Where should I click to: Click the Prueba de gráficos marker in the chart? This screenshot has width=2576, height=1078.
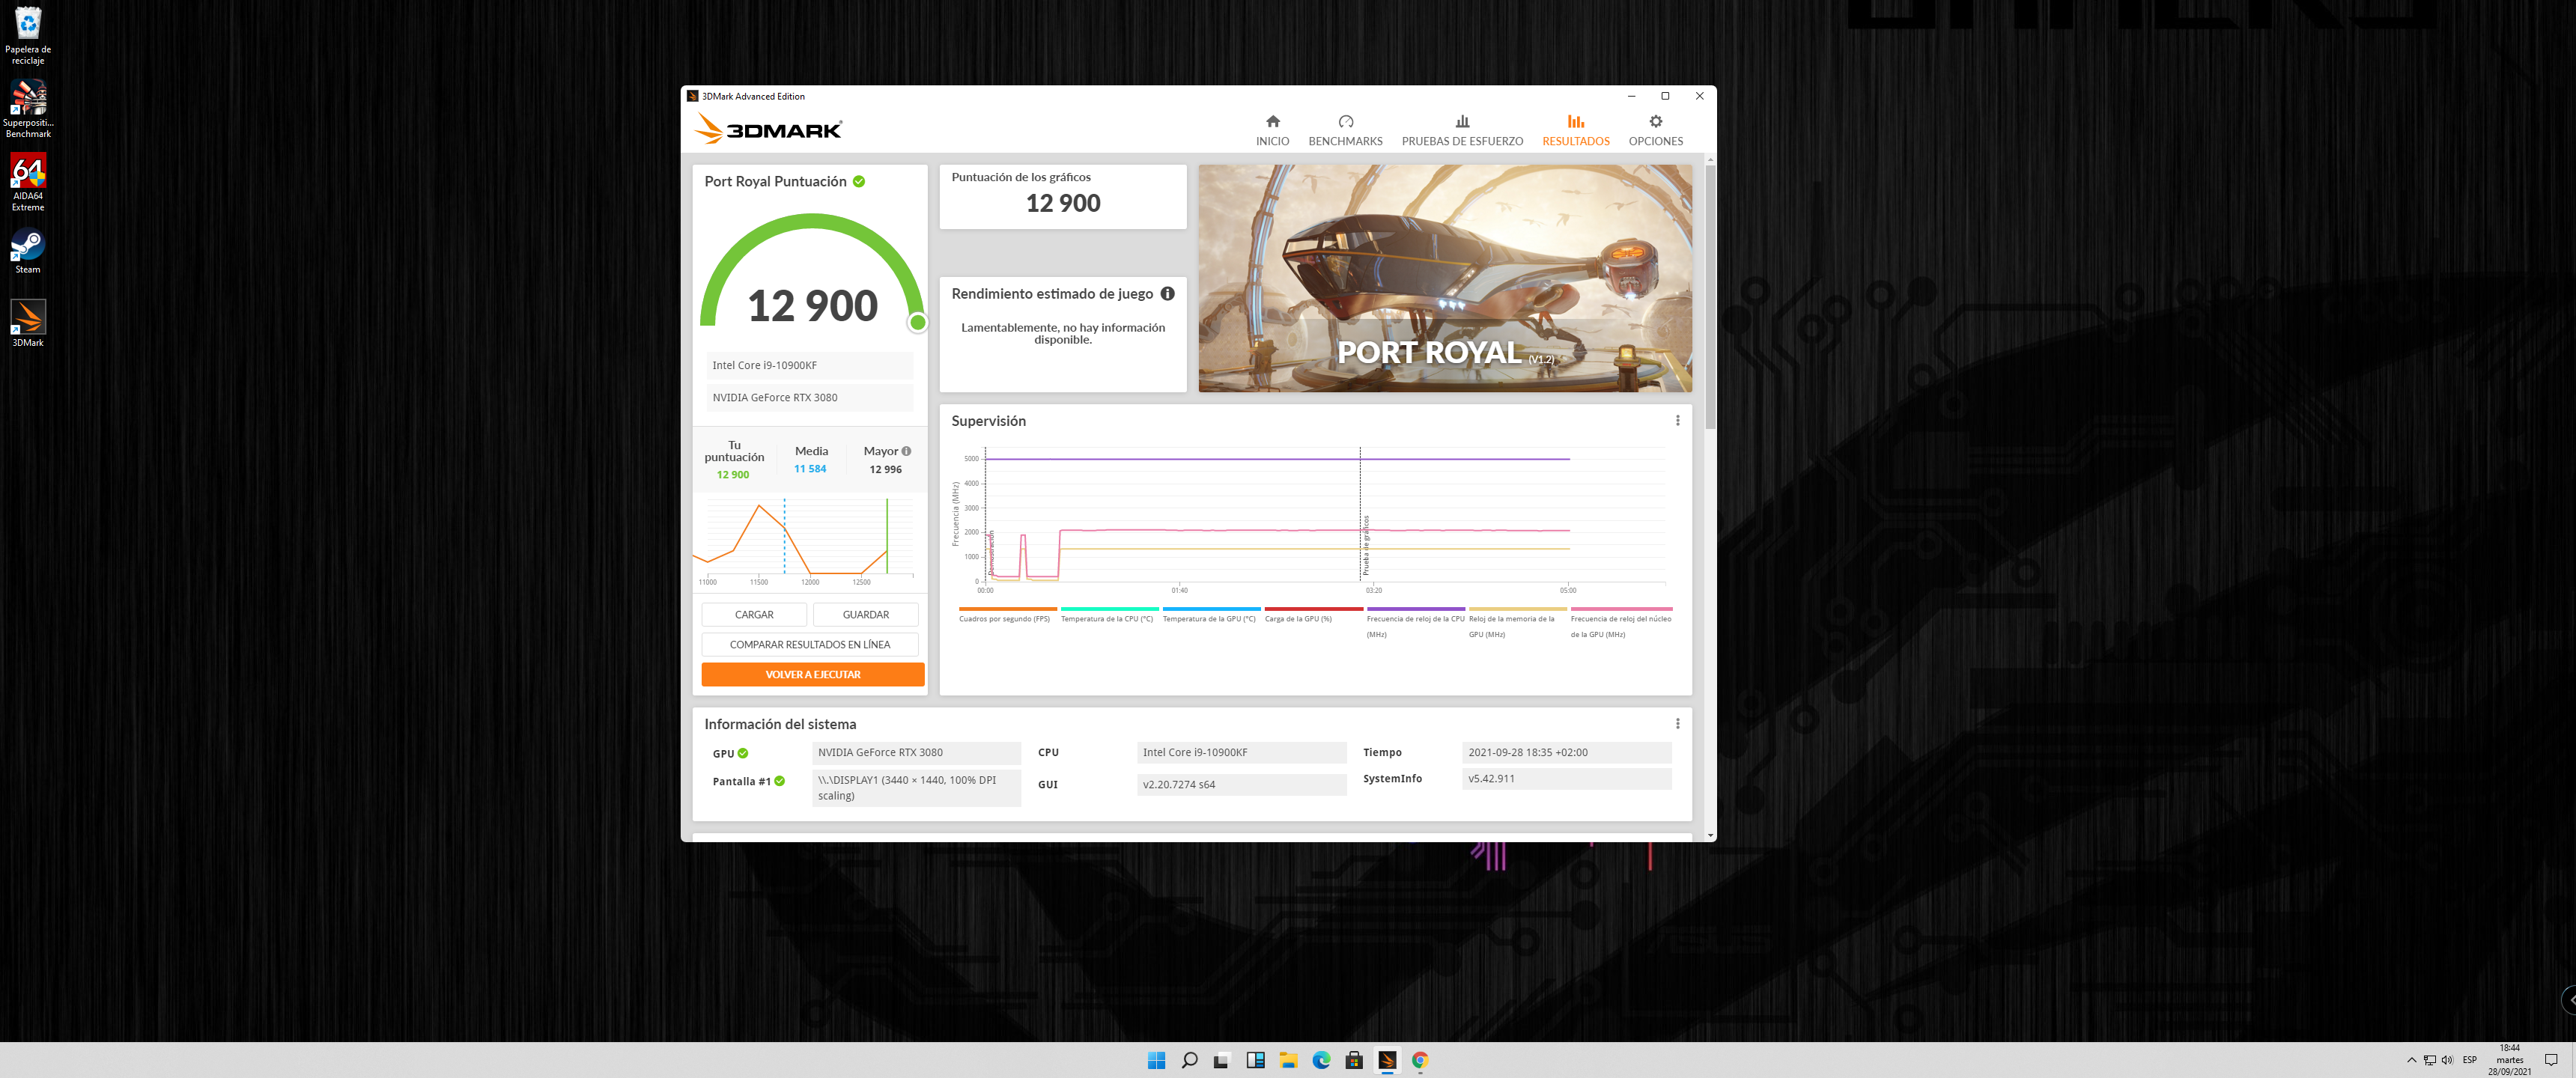(x=1365, y=545)
